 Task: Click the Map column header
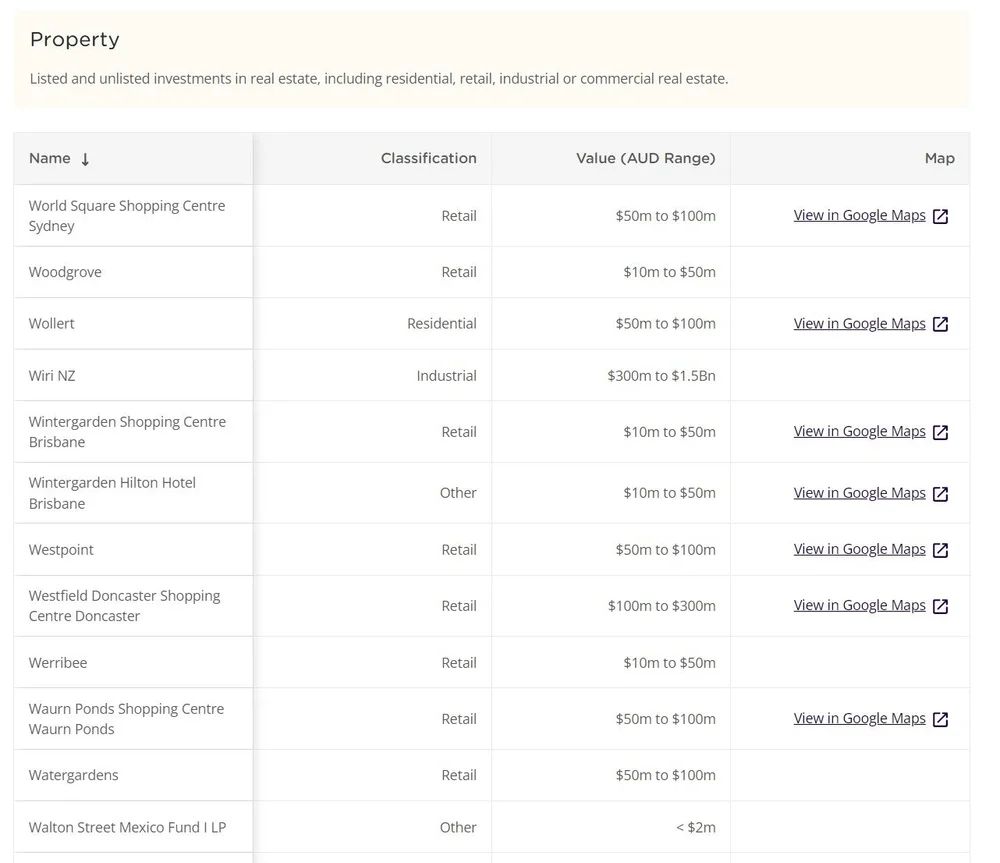click(939, 158)
